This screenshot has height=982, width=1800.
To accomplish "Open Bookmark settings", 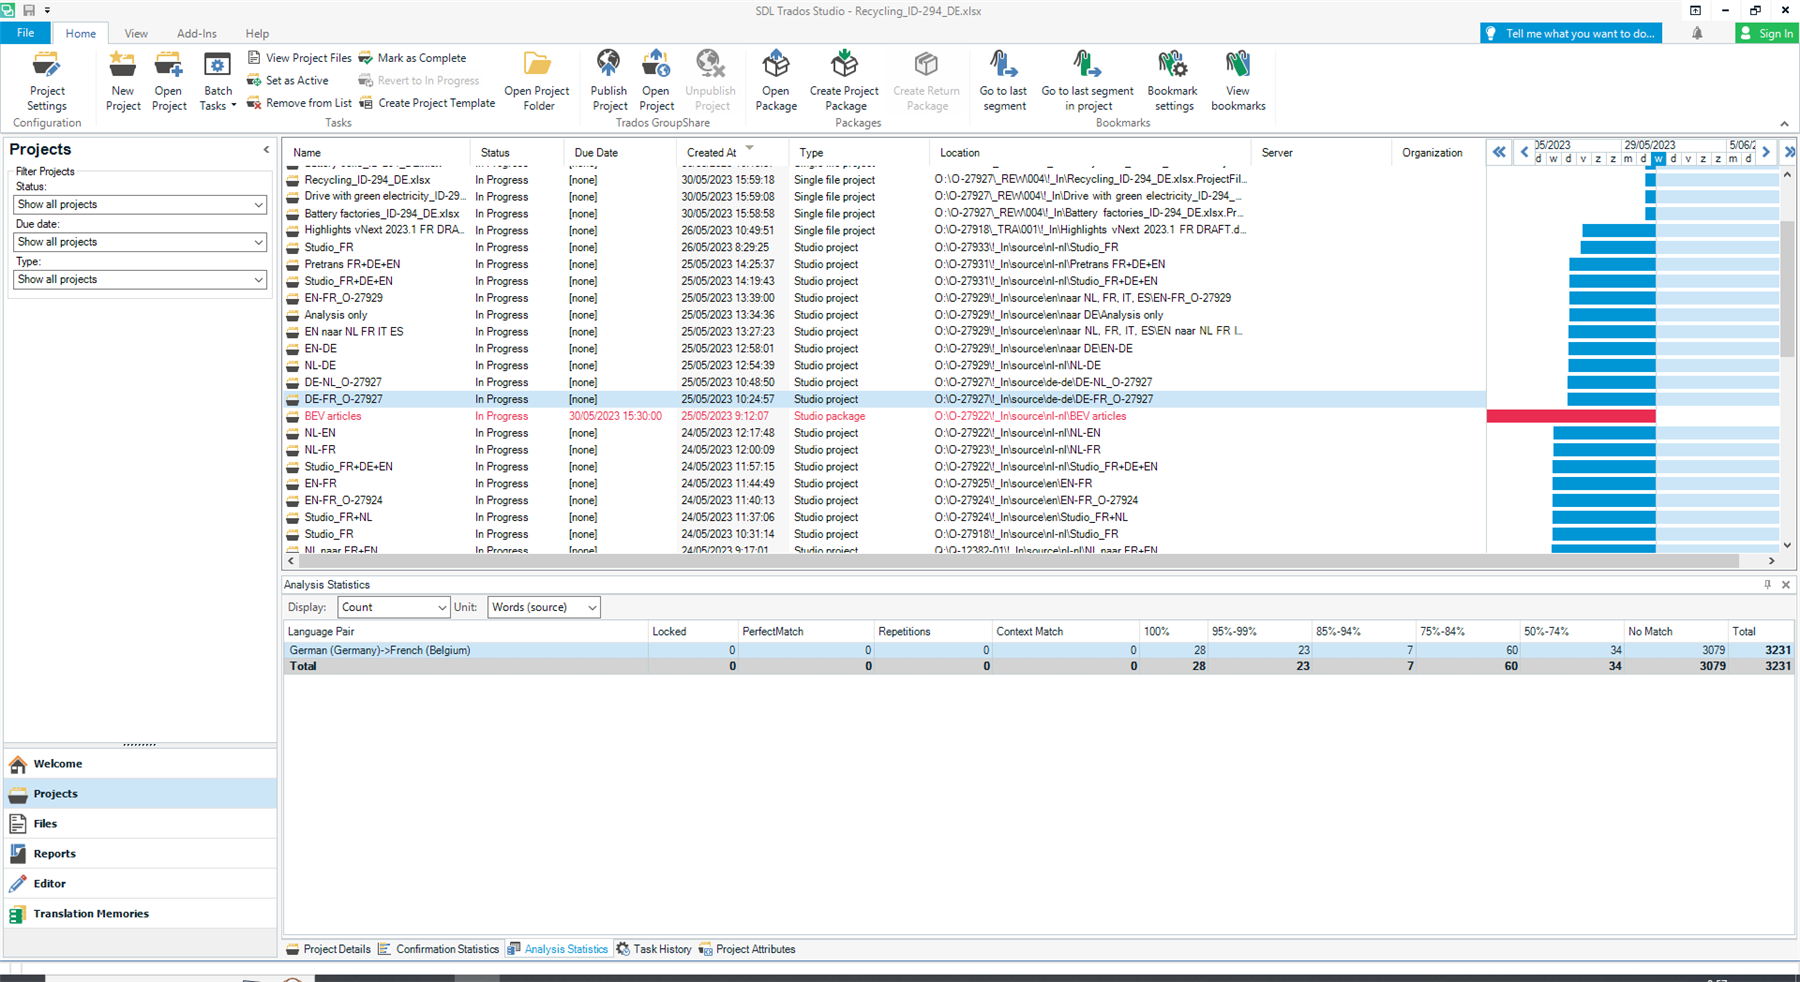I will 1172,80.
